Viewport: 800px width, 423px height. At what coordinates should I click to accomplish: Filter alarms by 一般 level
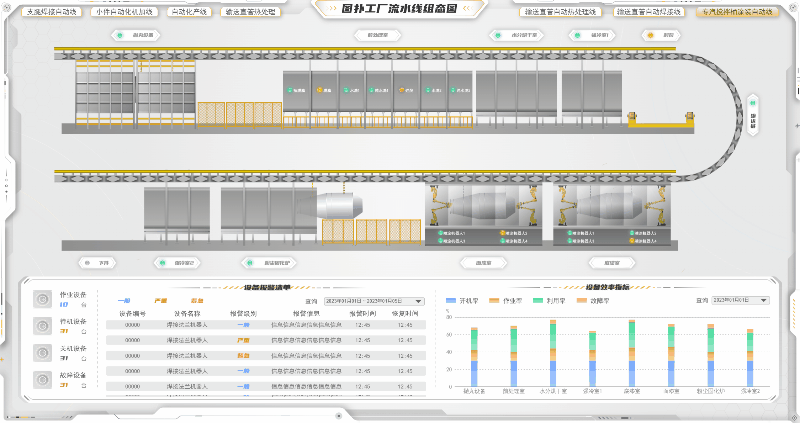[124, 301]
